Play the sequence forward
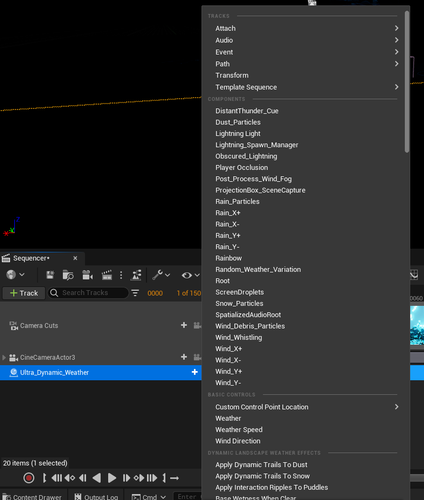 click(x=112, y=478)
